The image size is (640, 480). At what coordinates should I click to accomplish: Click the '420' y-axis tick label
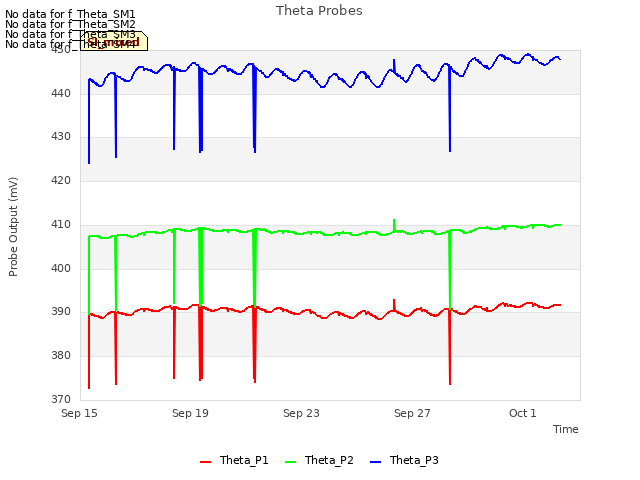[x=61, y=180]
